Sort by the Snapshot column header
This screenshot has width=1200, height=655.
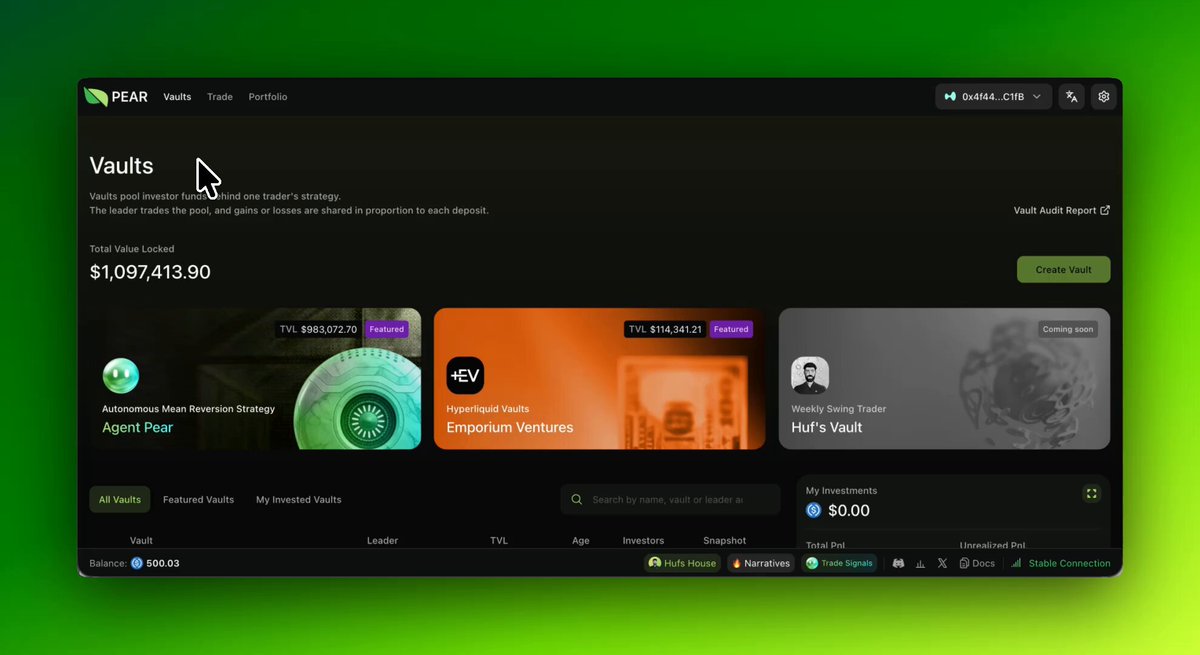tap(725, 541)
